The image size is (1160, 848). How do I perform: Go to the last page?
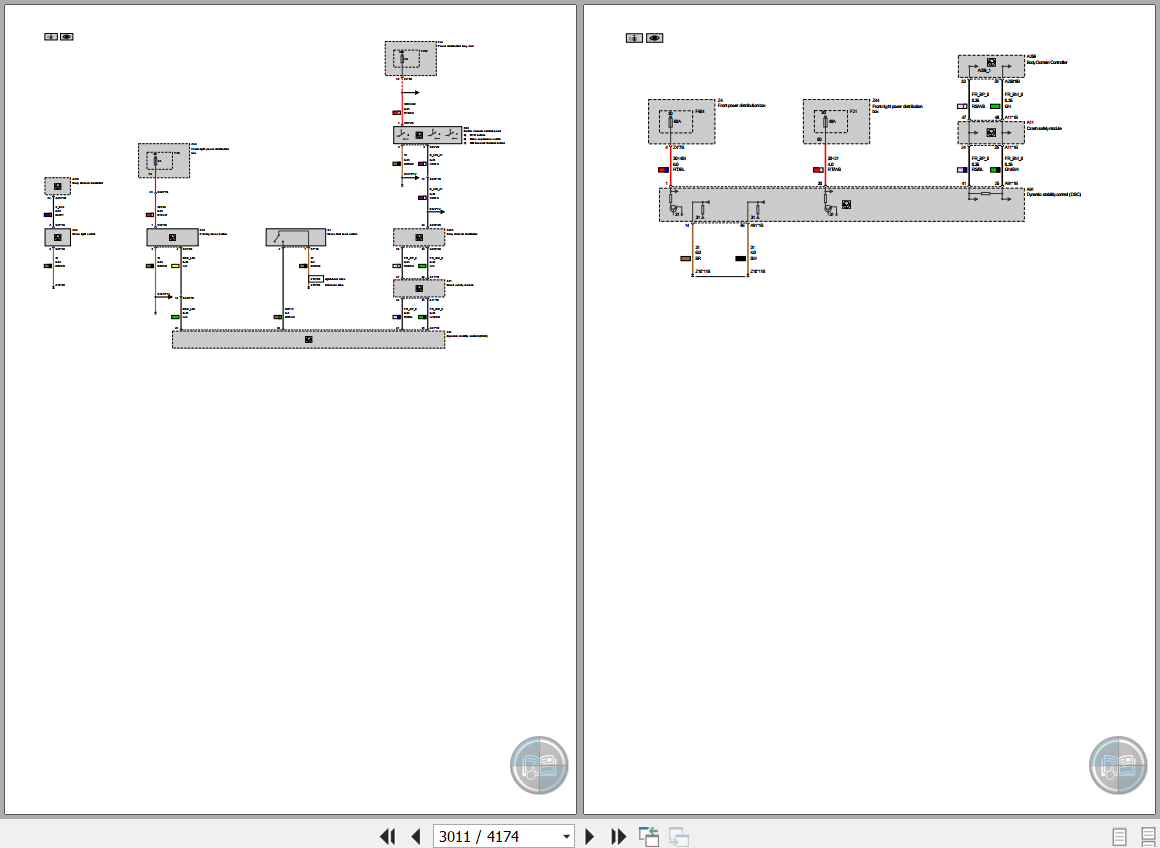pyautogui.click(x=618, y=836)
